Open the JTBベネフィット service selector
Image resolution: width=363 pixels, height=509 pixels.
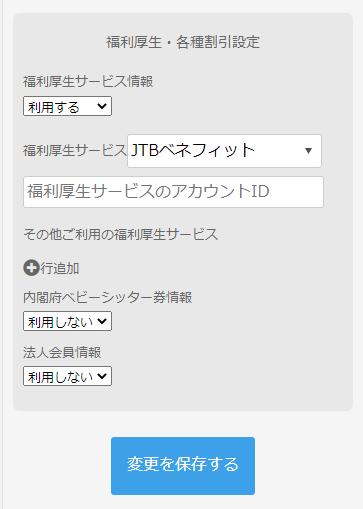tap(224, 151)
